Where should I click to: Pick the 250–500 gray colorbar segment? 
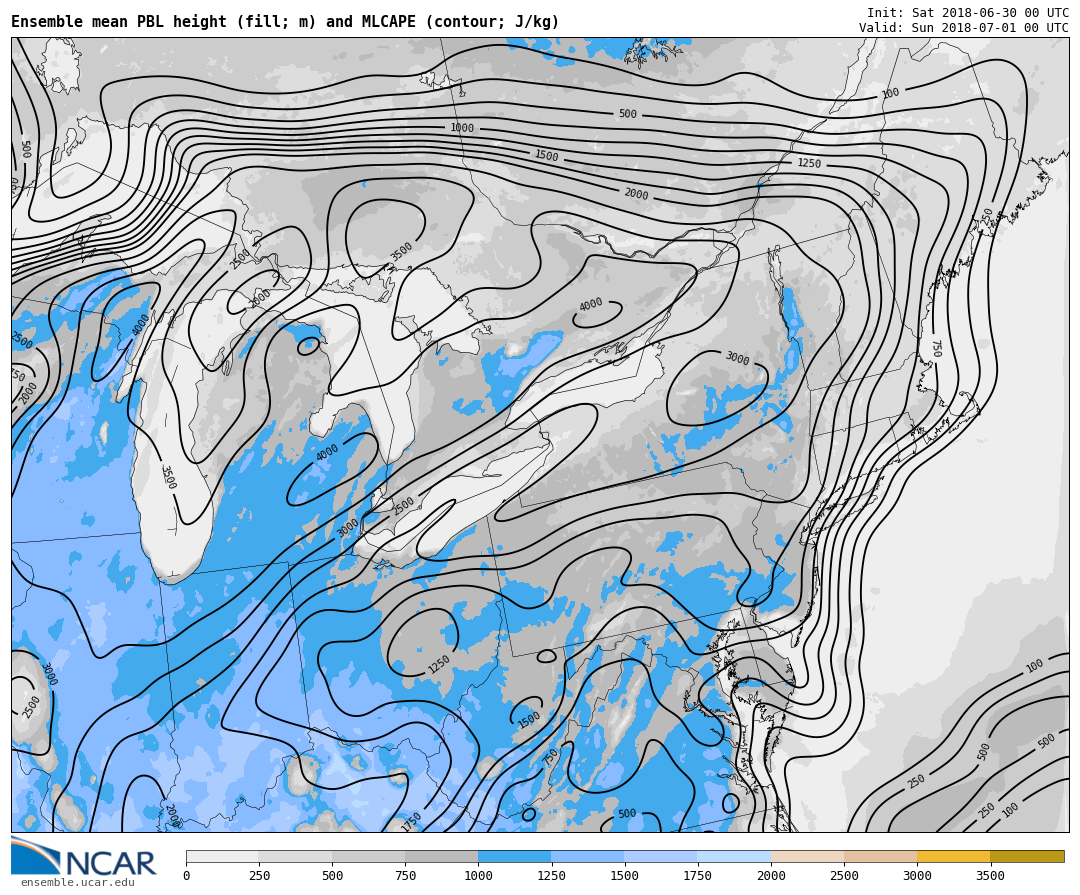295,856
